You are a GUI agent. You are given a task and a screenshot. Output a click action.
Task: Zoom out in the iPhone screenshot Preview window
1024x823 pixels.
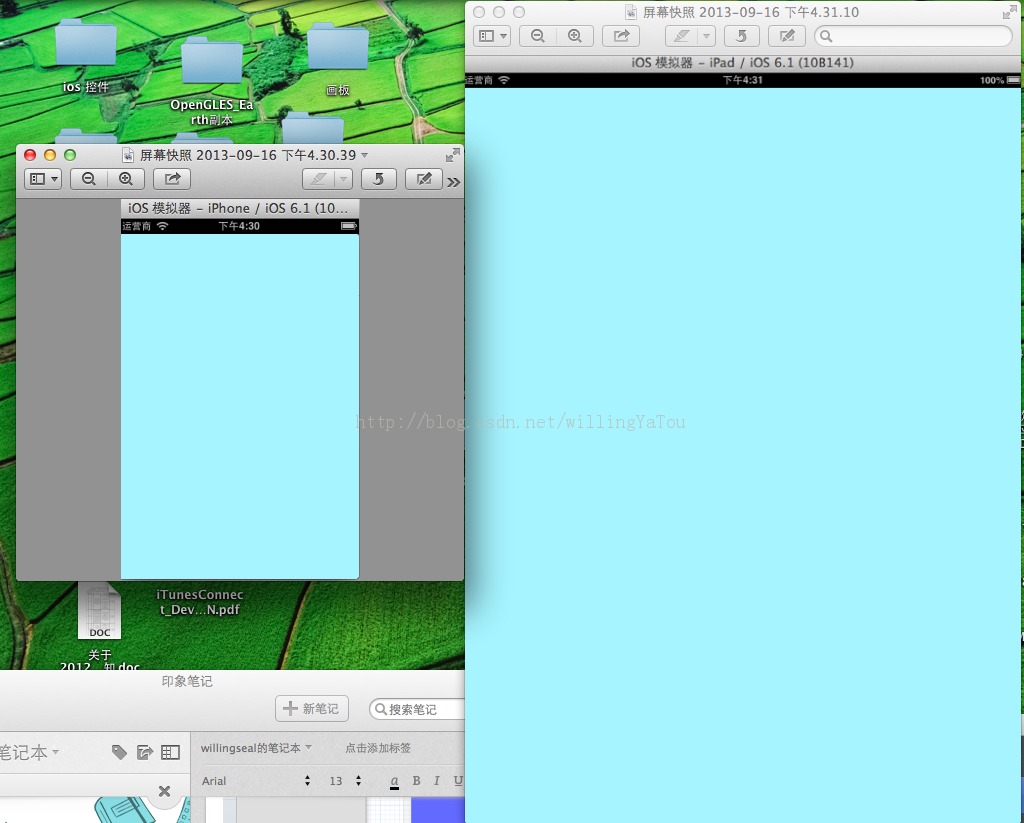tap(89, 179)
